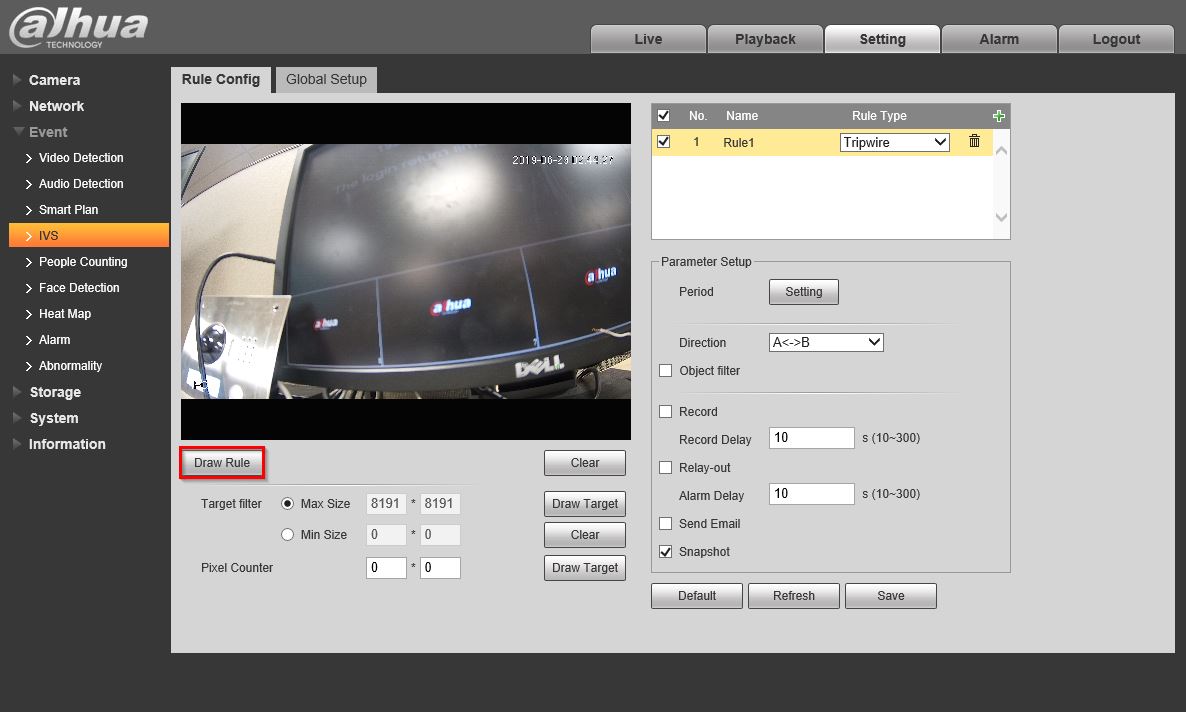Click the green plus add rule icon

(x=998, y=116)
